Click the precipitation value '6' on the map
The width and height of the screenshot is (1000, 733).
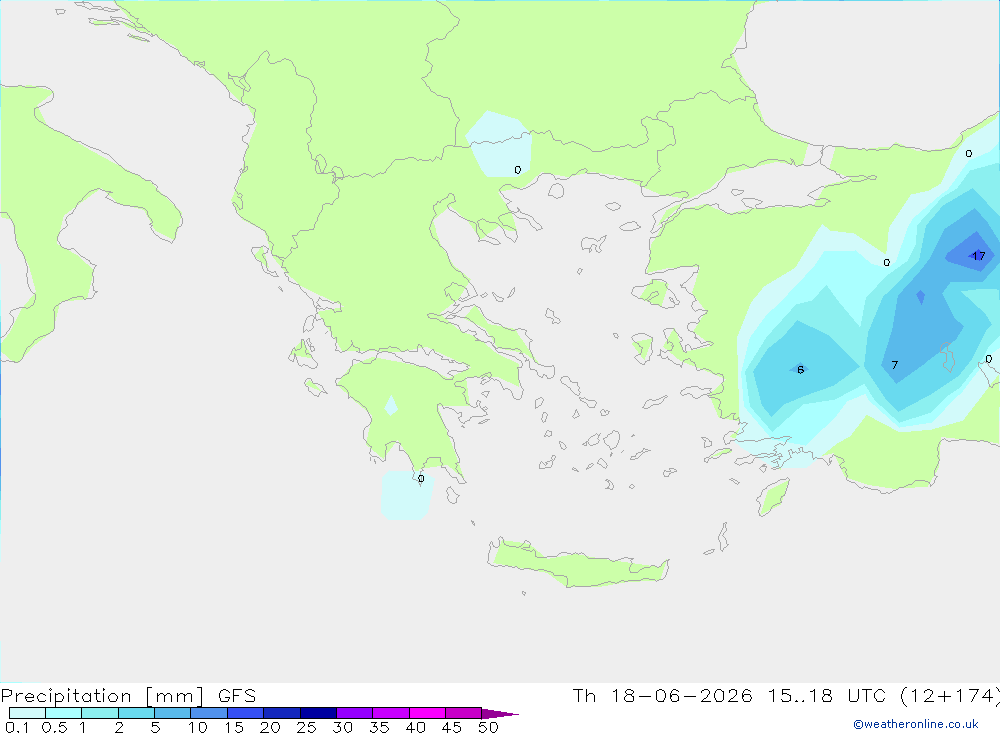[x=800, y=369]
